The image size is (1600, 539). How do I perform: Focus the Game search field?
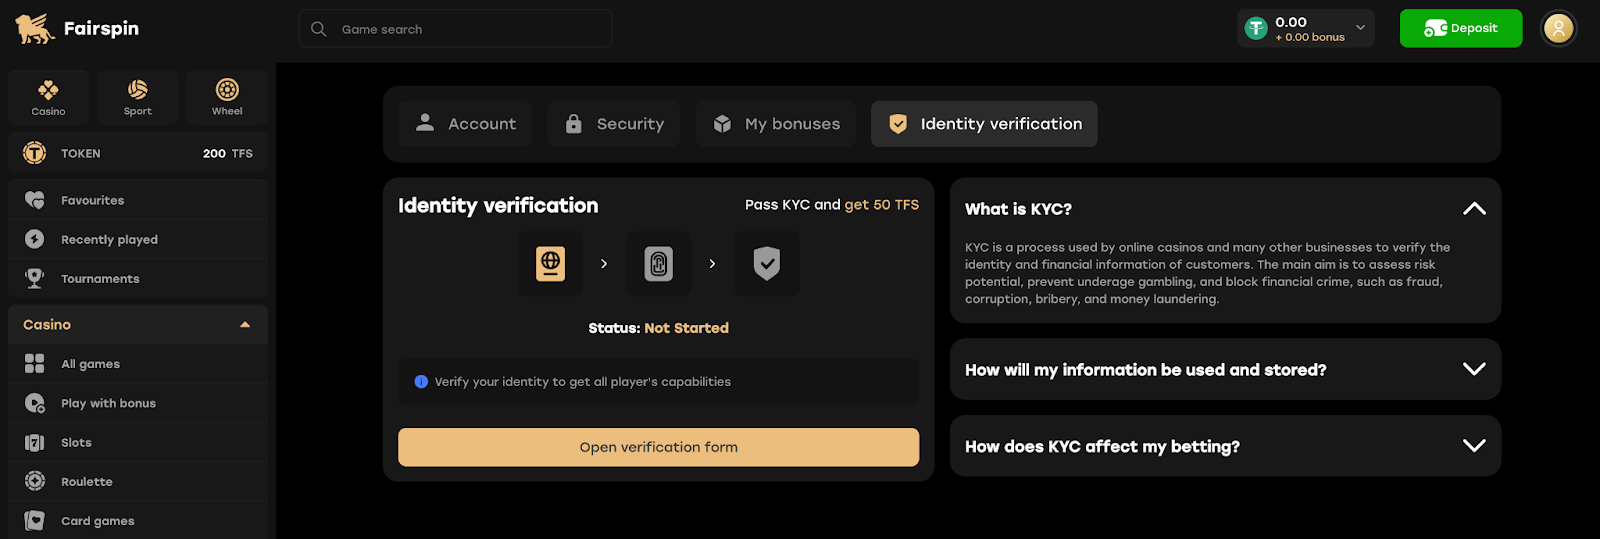click(455, 29)
